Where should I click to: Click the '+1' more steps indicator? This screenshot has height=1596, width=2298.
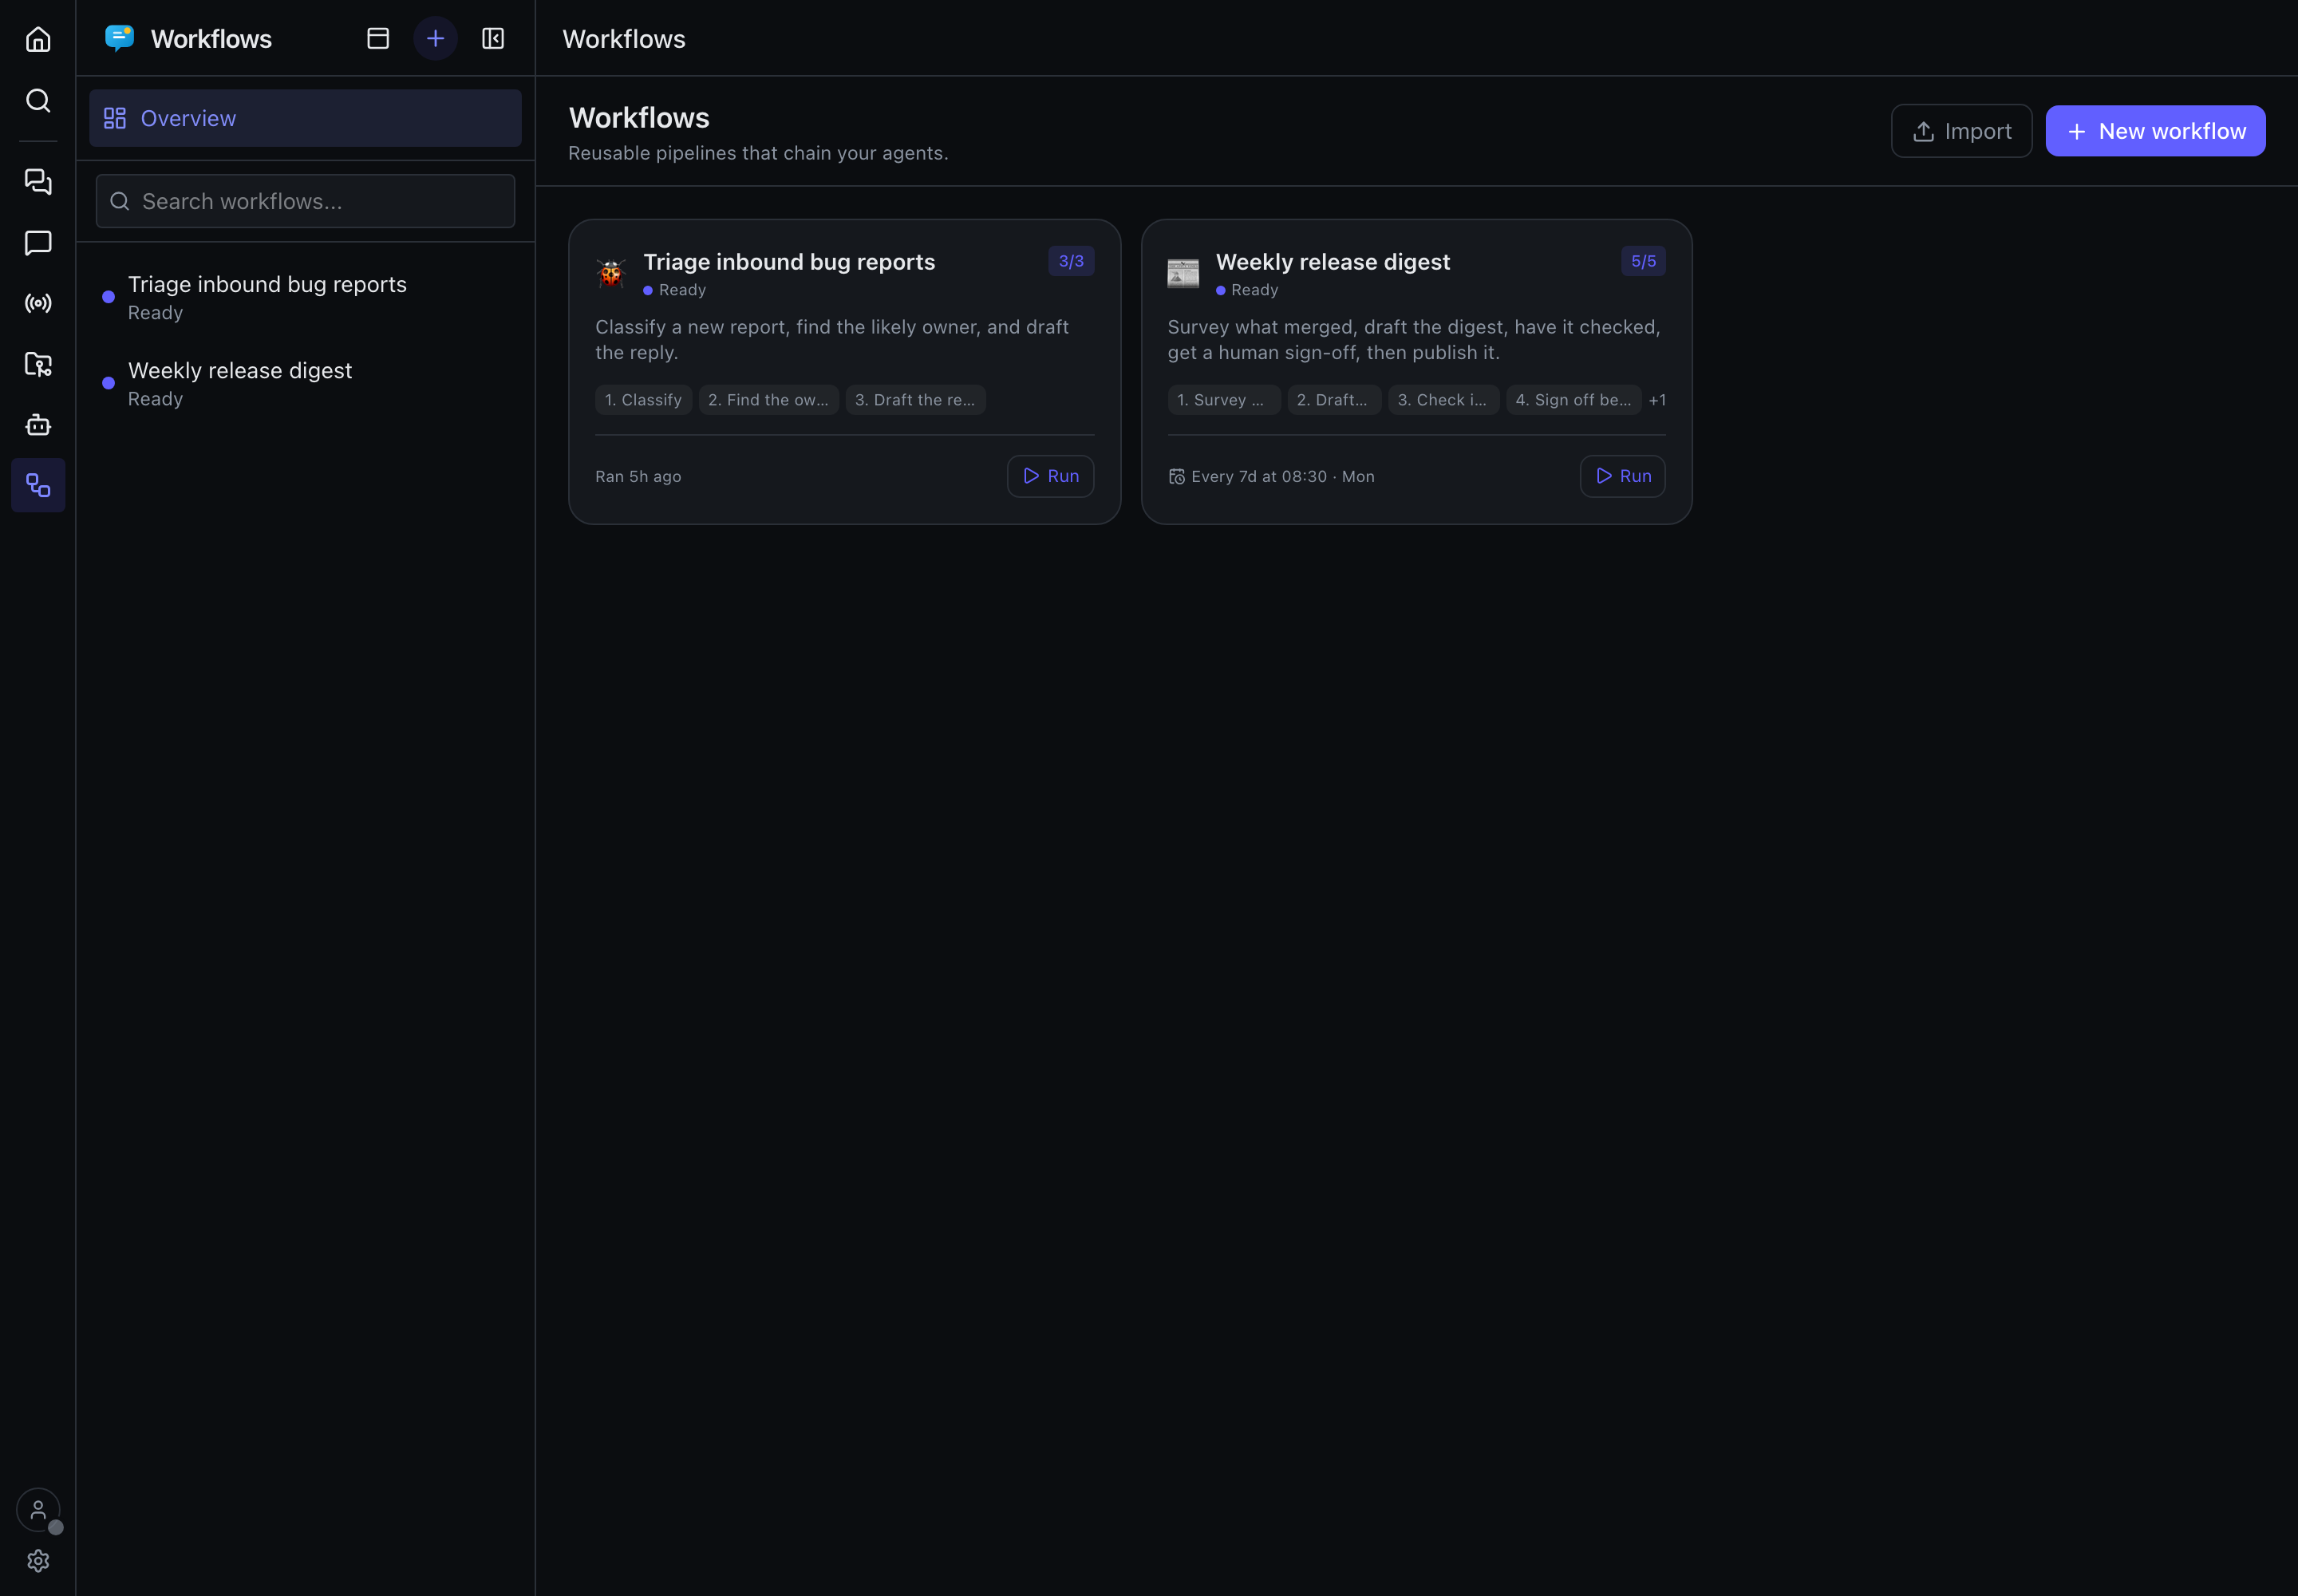point(1657,400)
